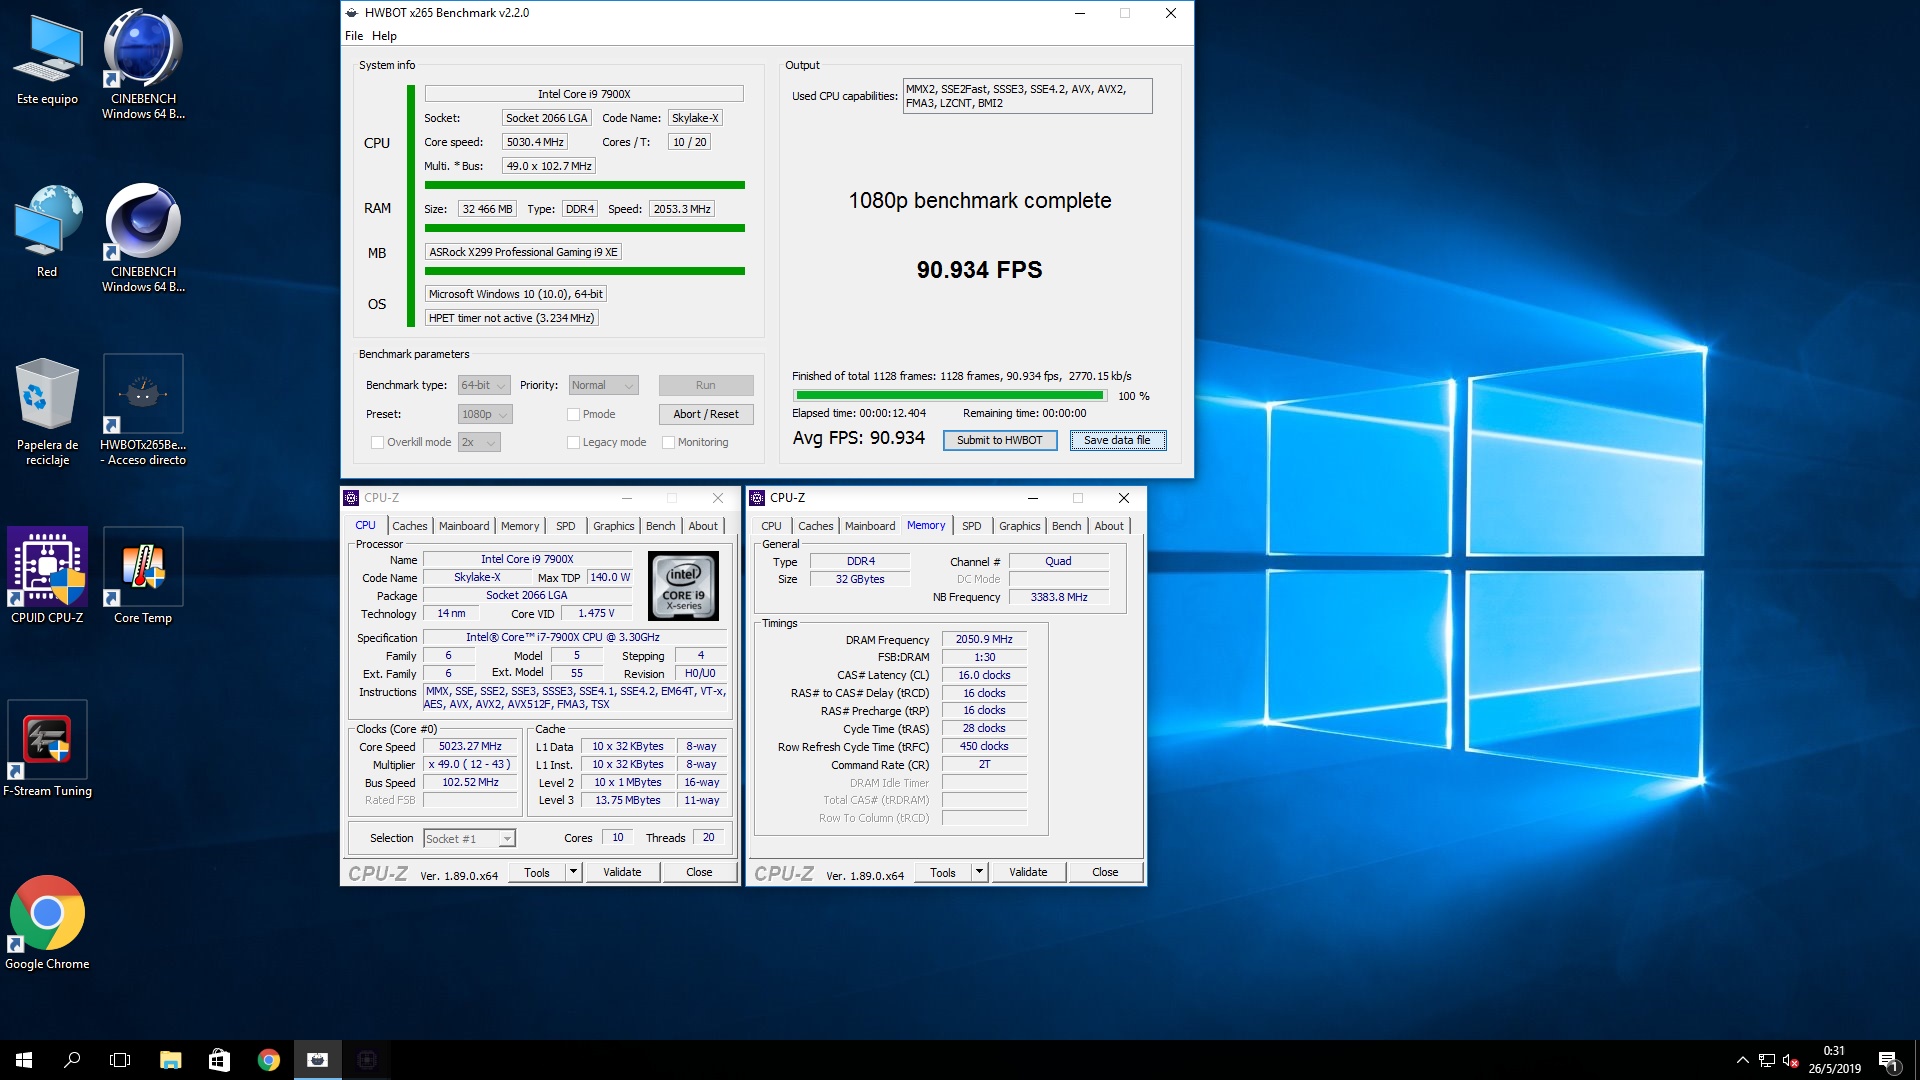Show hidden system tray icons

coord(1742,1060)
